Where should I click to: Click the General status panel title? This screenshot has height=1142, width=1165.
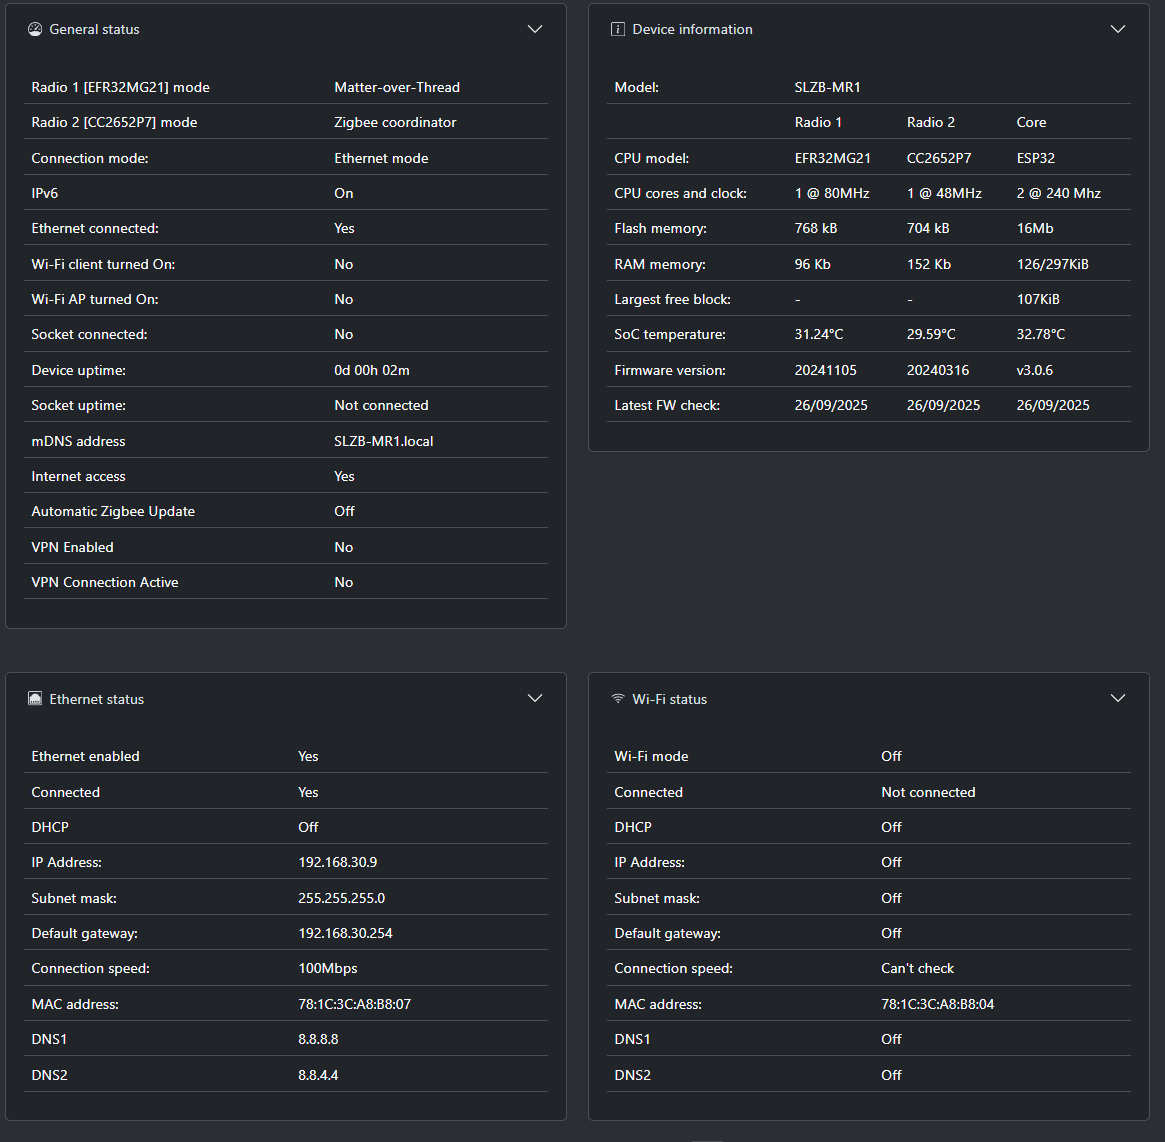coord(95,29)
